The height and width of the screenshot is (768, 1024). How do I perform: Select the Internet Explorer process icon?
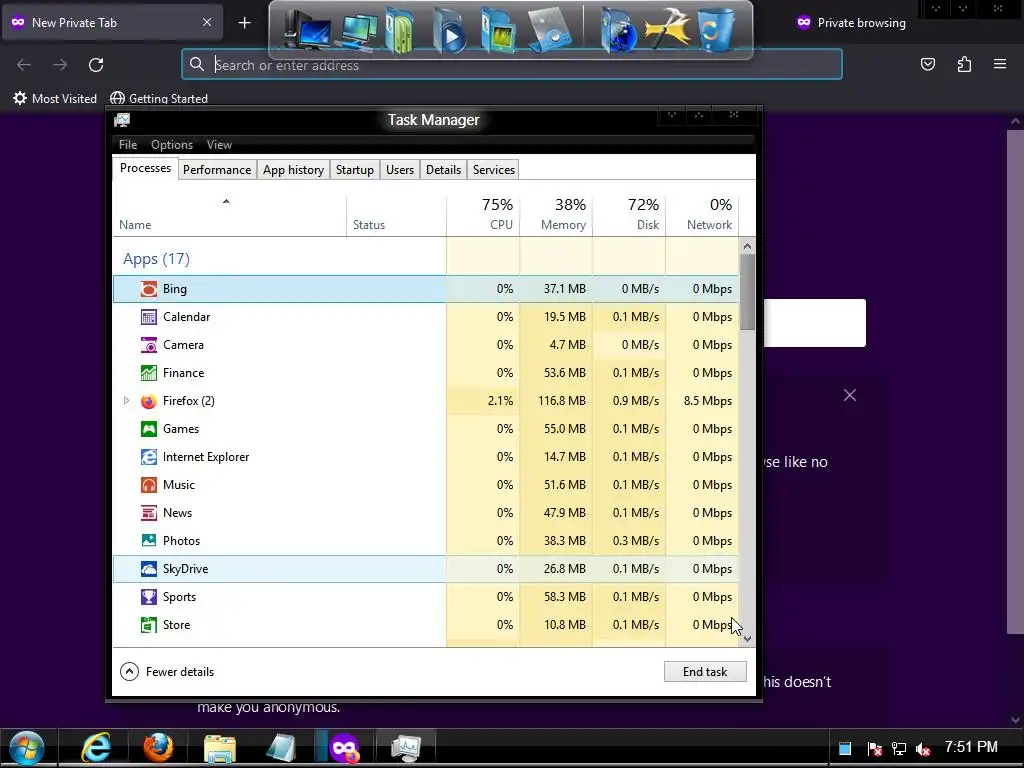click(149, 457)
